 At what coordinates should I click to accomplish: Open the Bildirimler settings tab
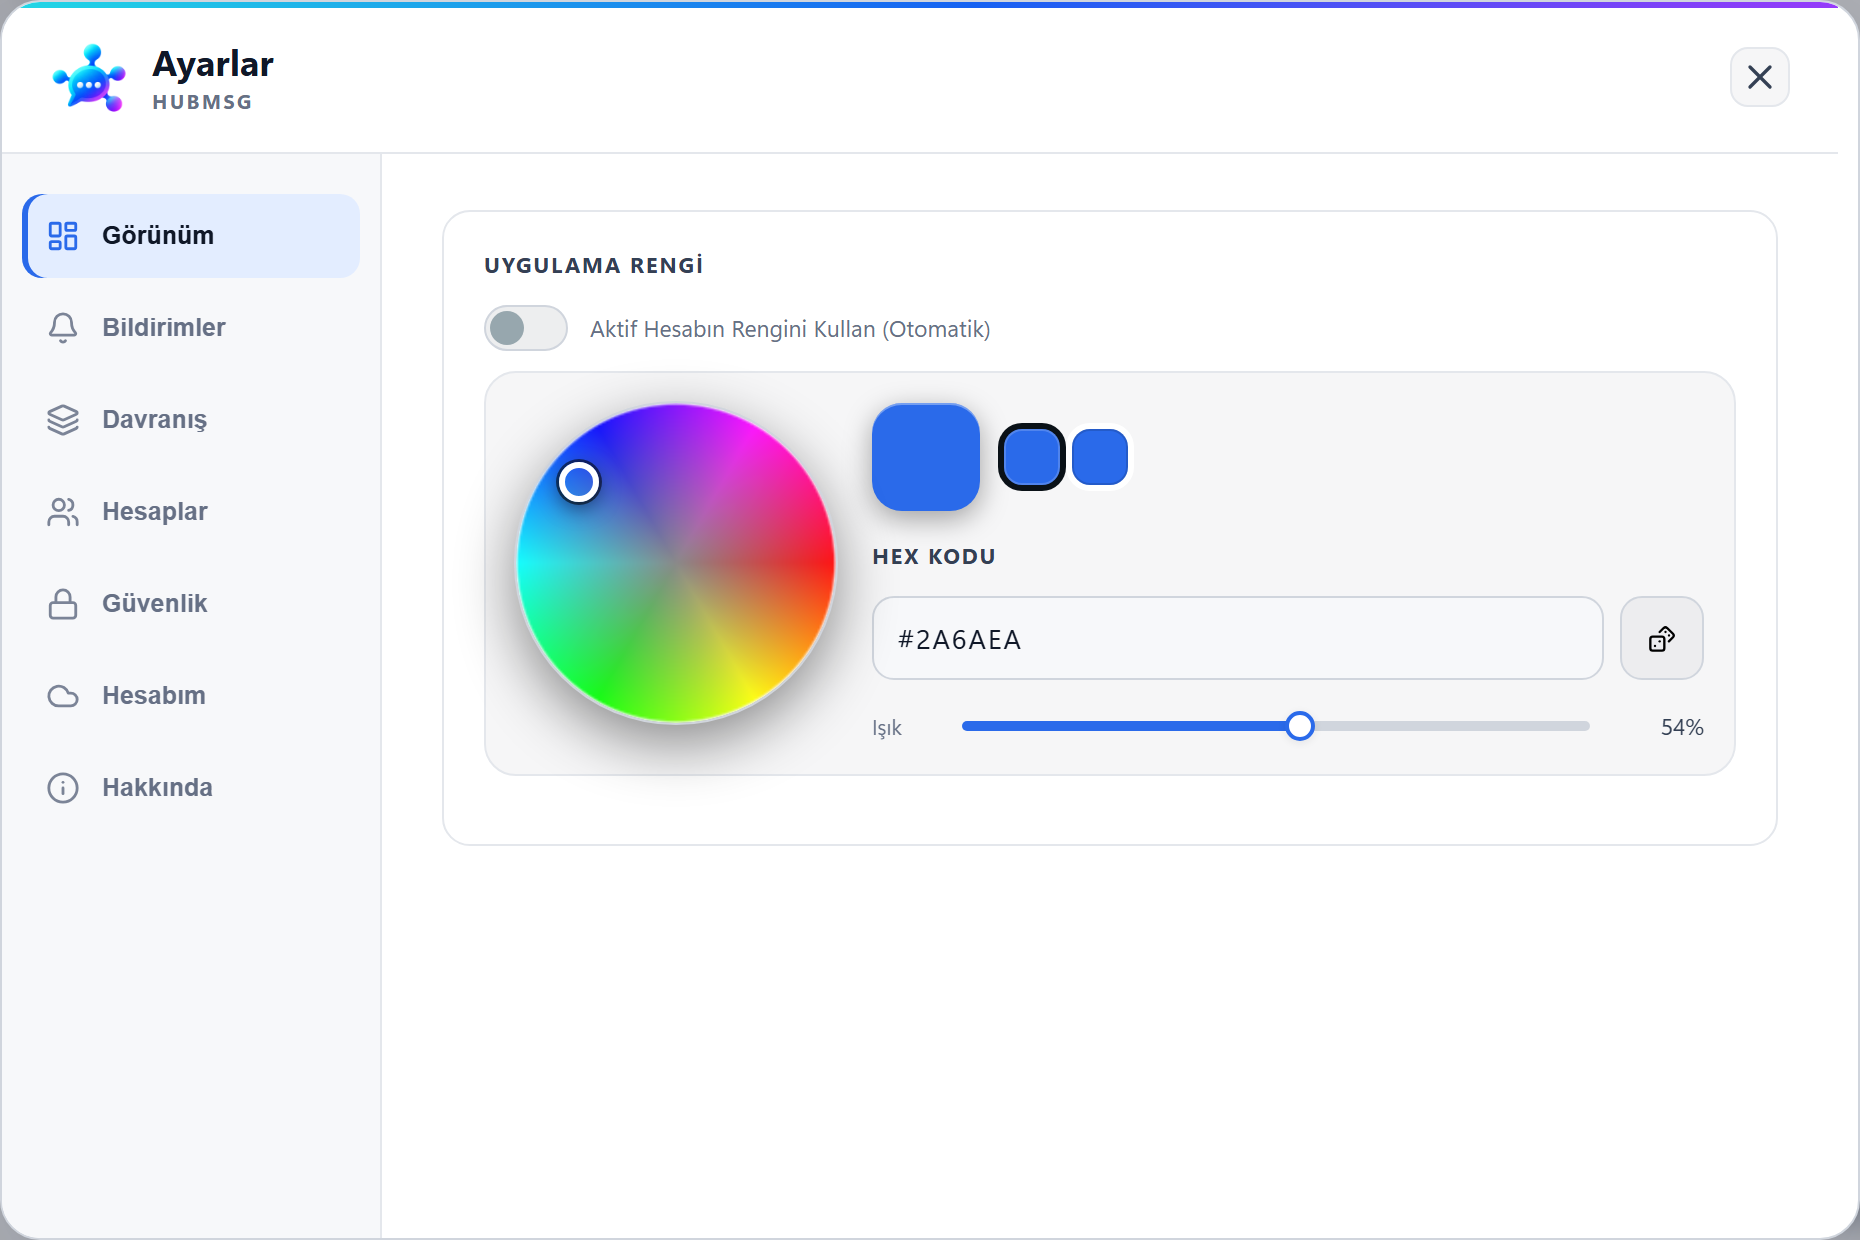tap(191, 328)
